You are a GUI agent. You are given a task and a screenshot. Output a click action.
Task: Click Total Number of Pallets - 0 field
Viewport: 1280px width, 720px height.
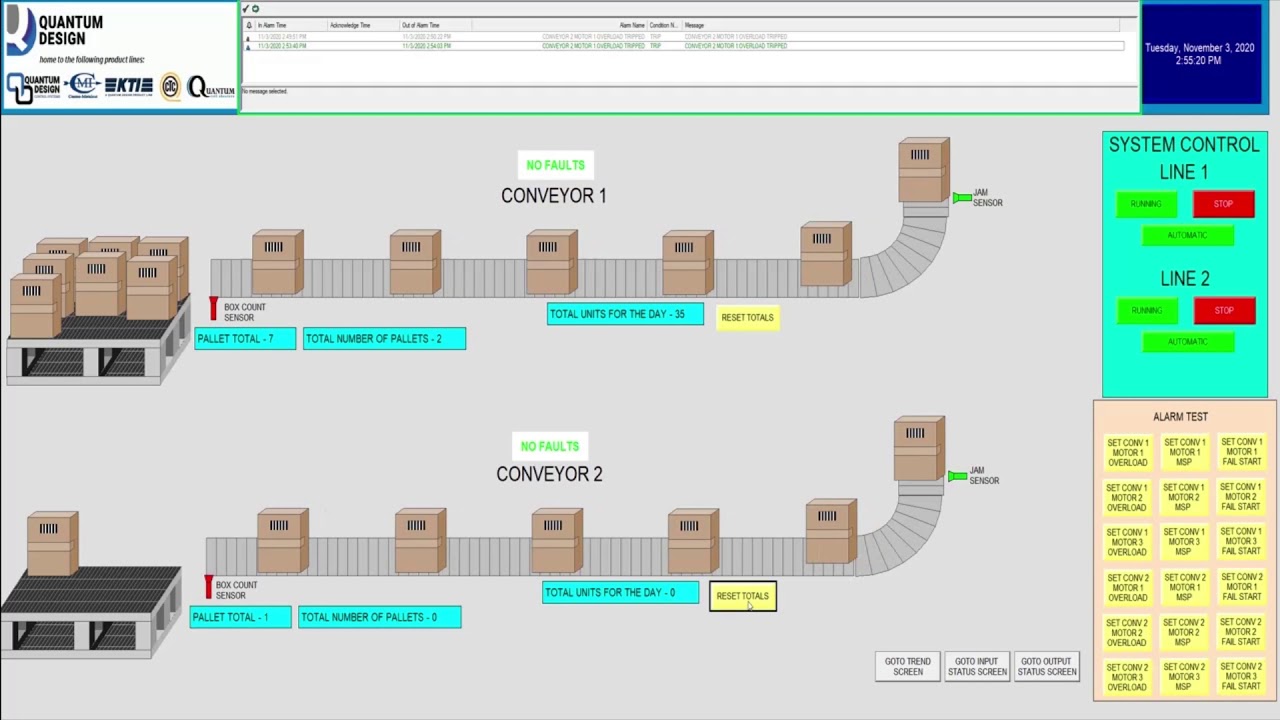[380, 617]
